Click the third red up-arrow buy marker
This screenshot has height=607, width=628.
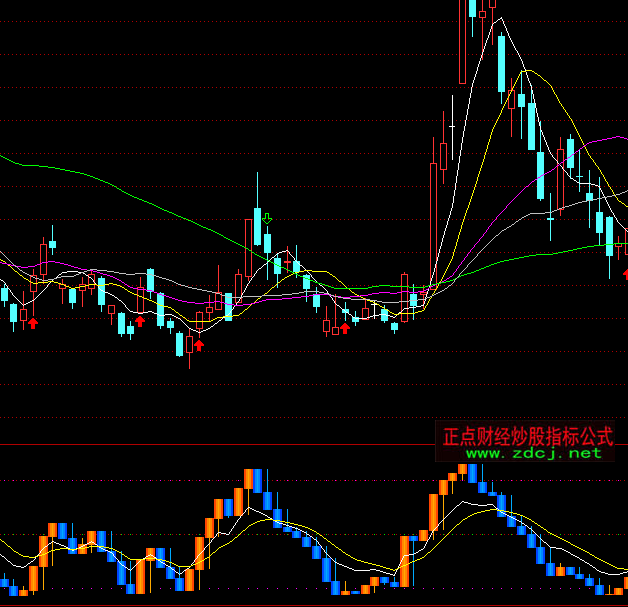coord(199,345)
